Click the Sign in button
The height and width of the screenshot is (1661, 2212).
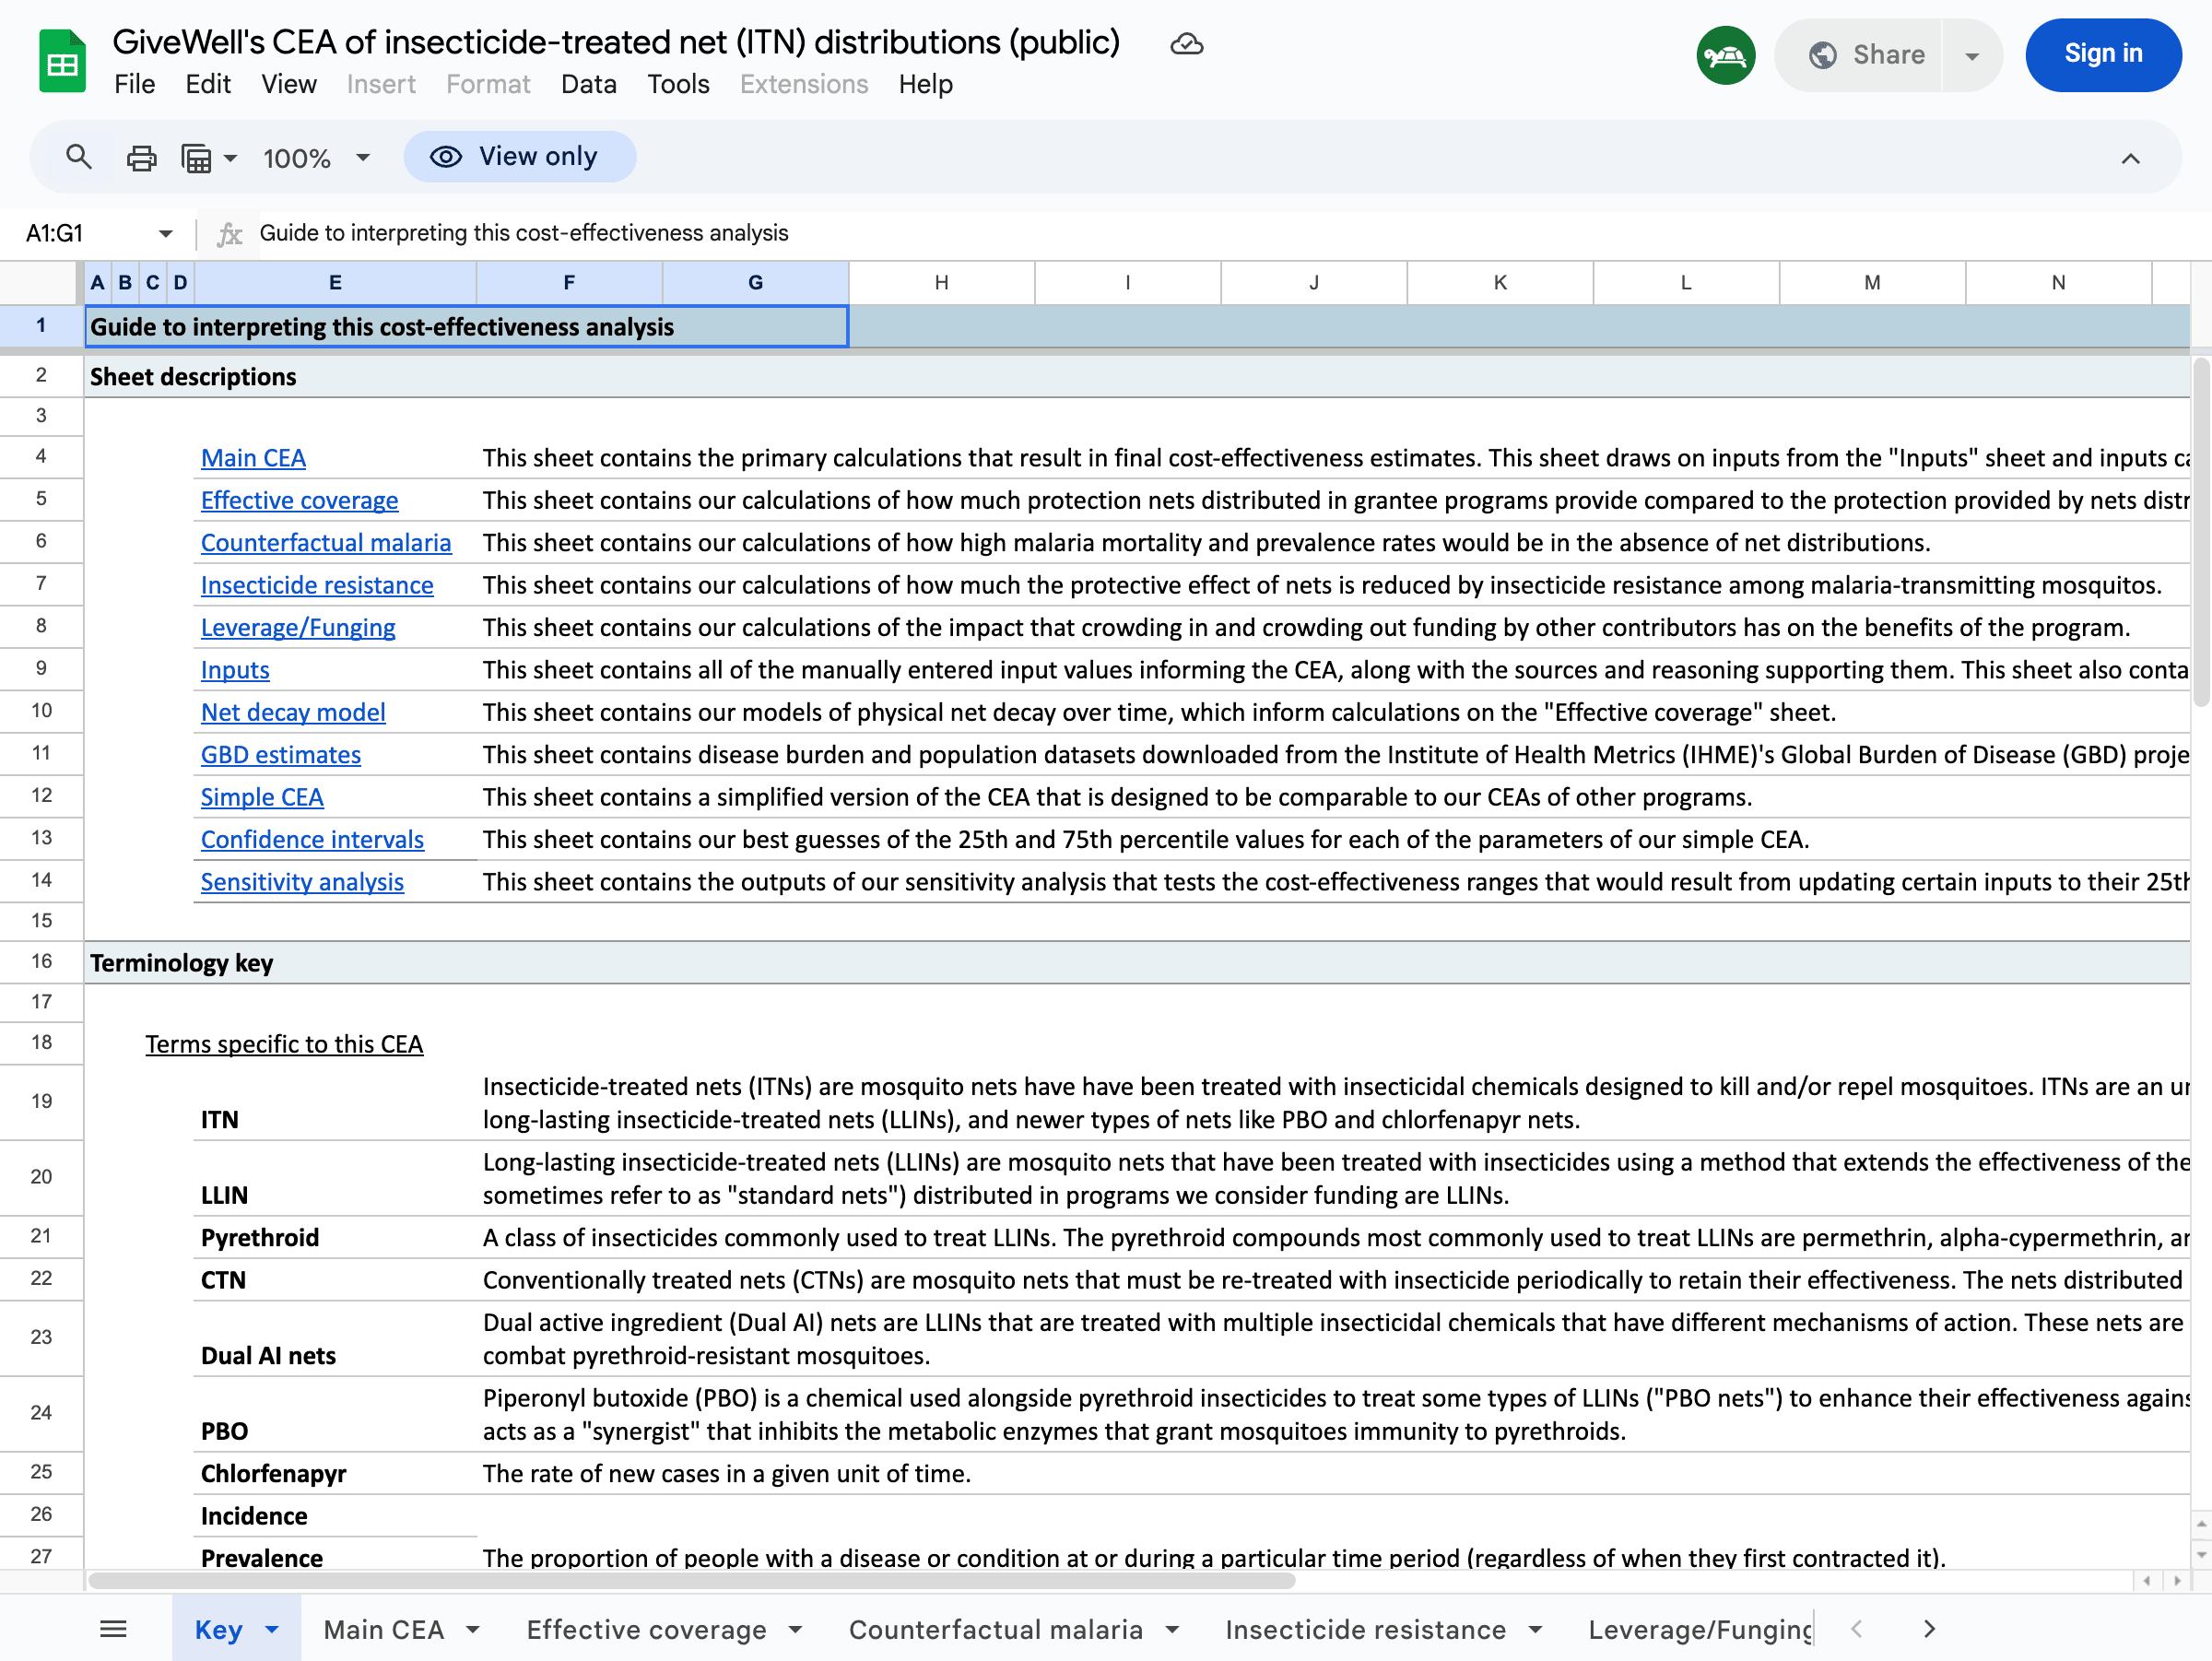2102,55
